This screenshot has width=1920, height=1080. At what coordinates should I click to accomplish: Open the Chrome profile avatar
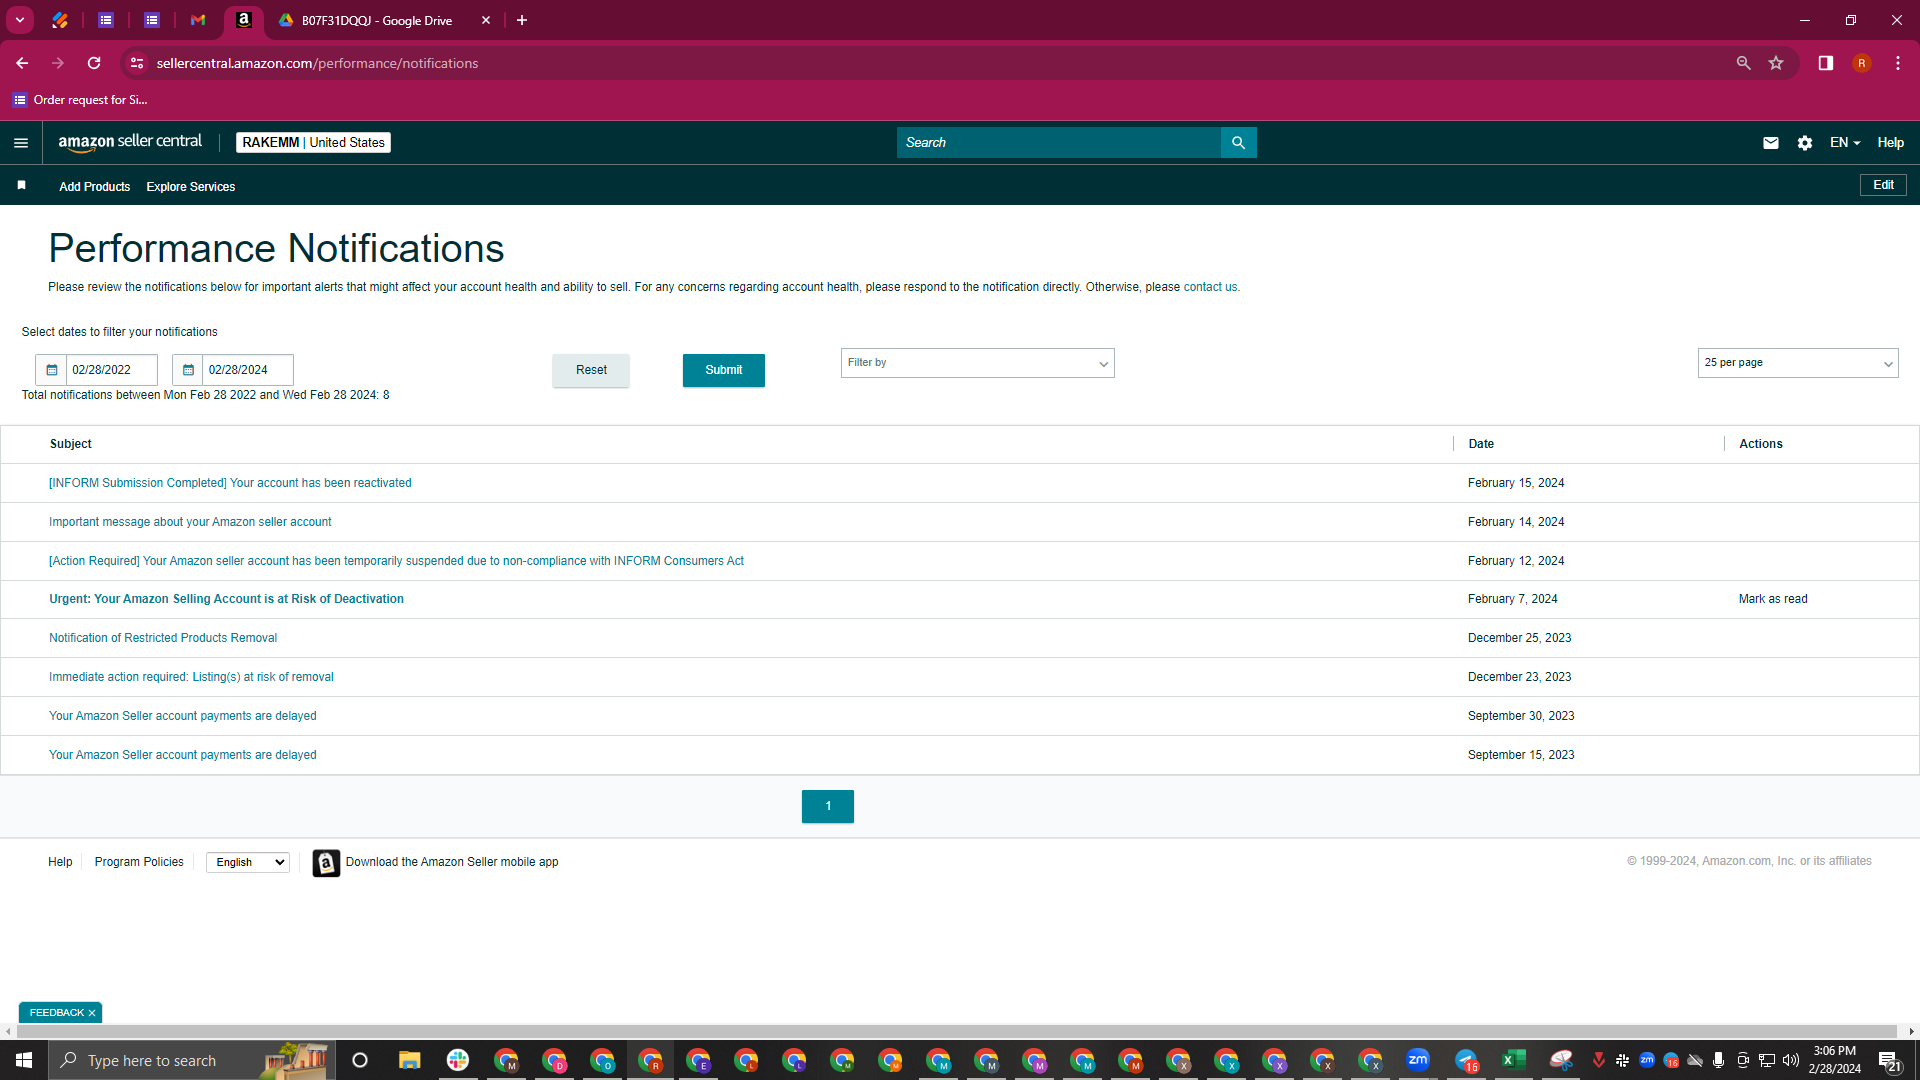point(1862,63)
